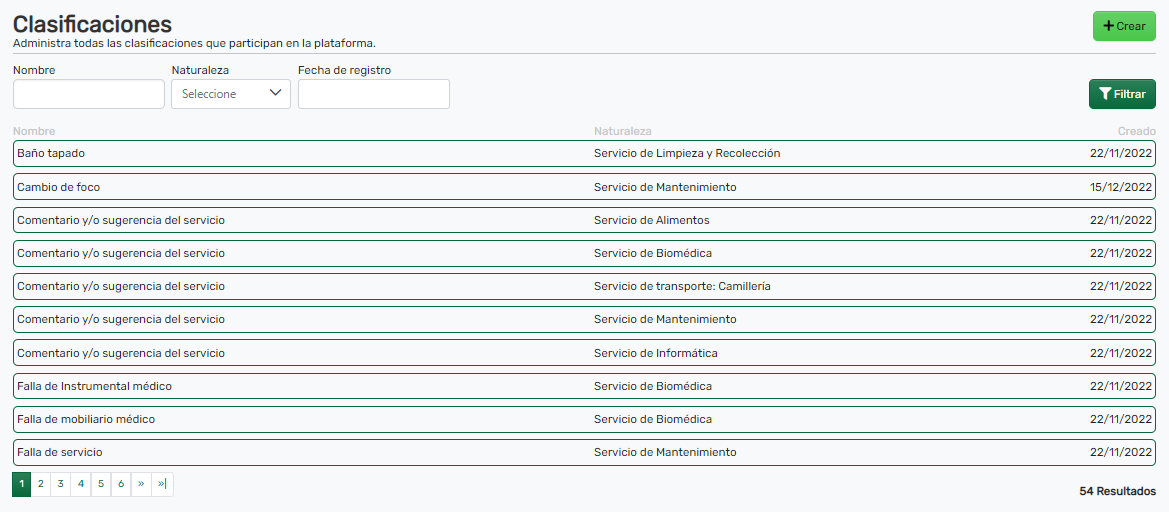This screenshot has width=1169, height=512.
Task: Click the last page arrow icon
Action: pos(162,484)
